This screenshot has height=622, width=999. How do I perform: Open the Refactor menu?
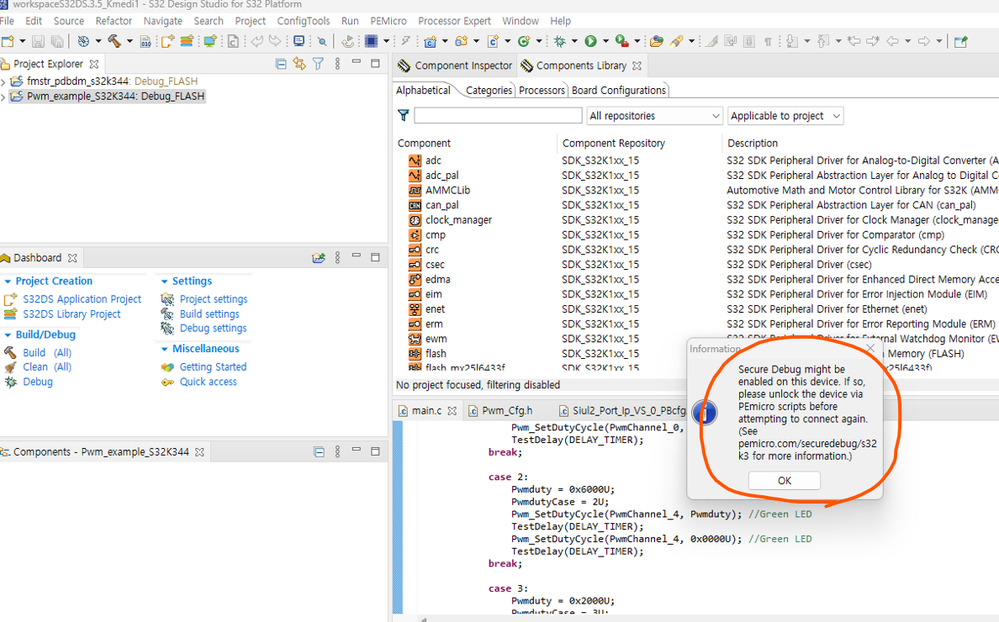tap(113, 21)
